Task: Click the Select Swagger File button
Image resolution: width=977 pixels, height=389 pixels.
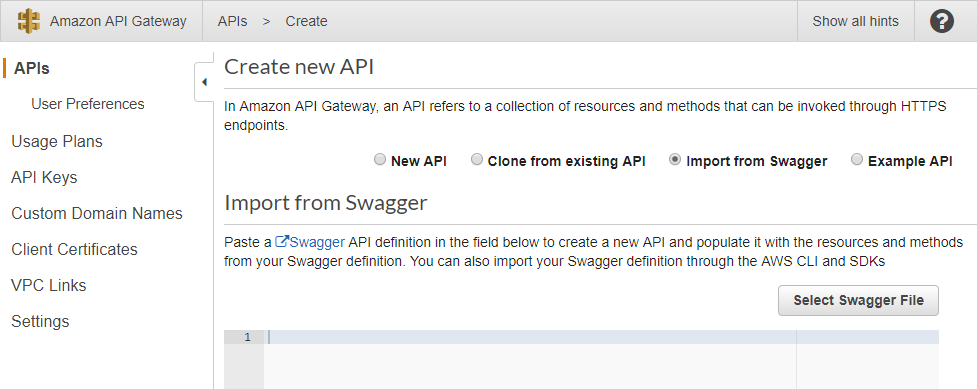Action: click(x=858, y=300)
